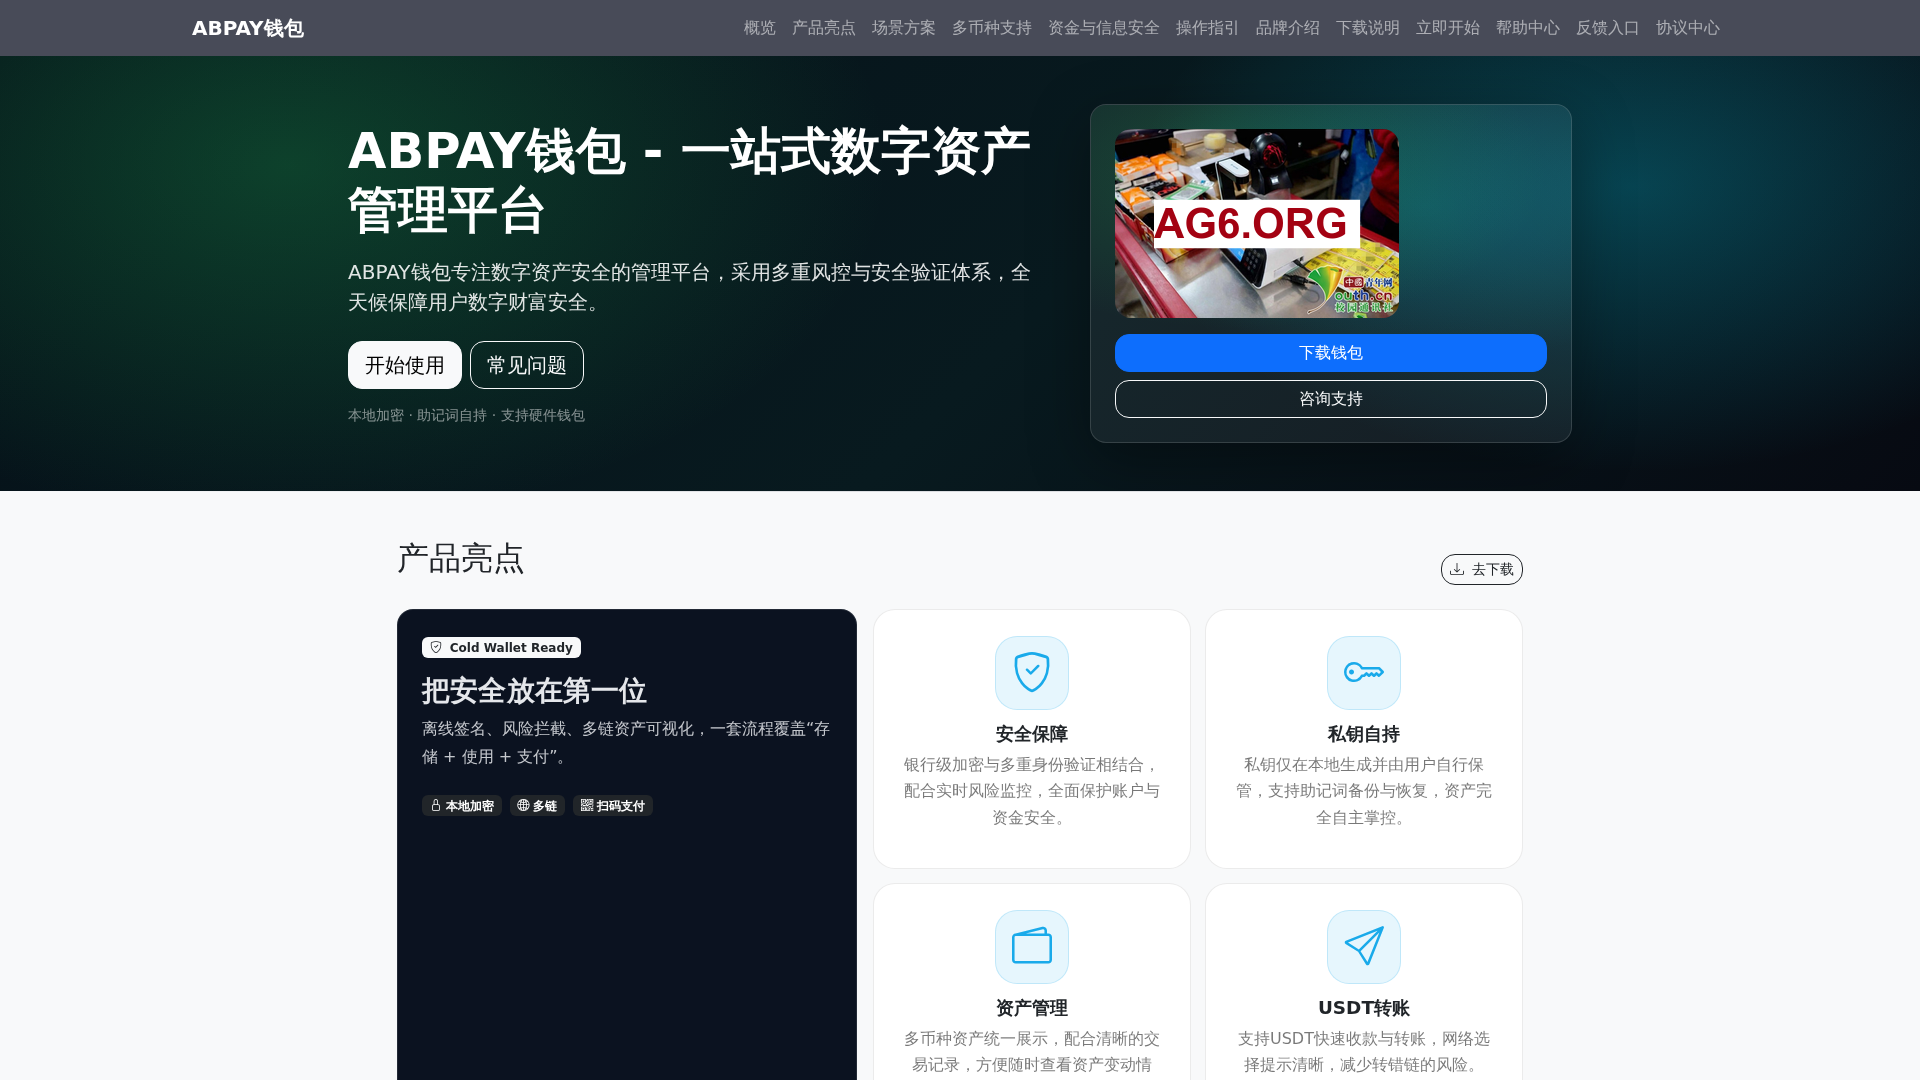
Task: Click the wallet icon for 资产管理
Action: click(x=1032, y=947)
